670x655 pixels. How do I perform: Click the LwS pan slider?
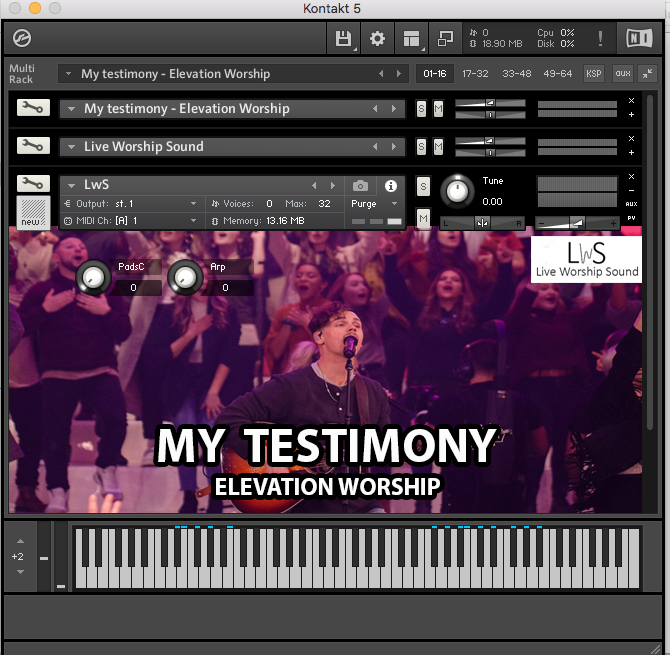(x=482, y=223)
